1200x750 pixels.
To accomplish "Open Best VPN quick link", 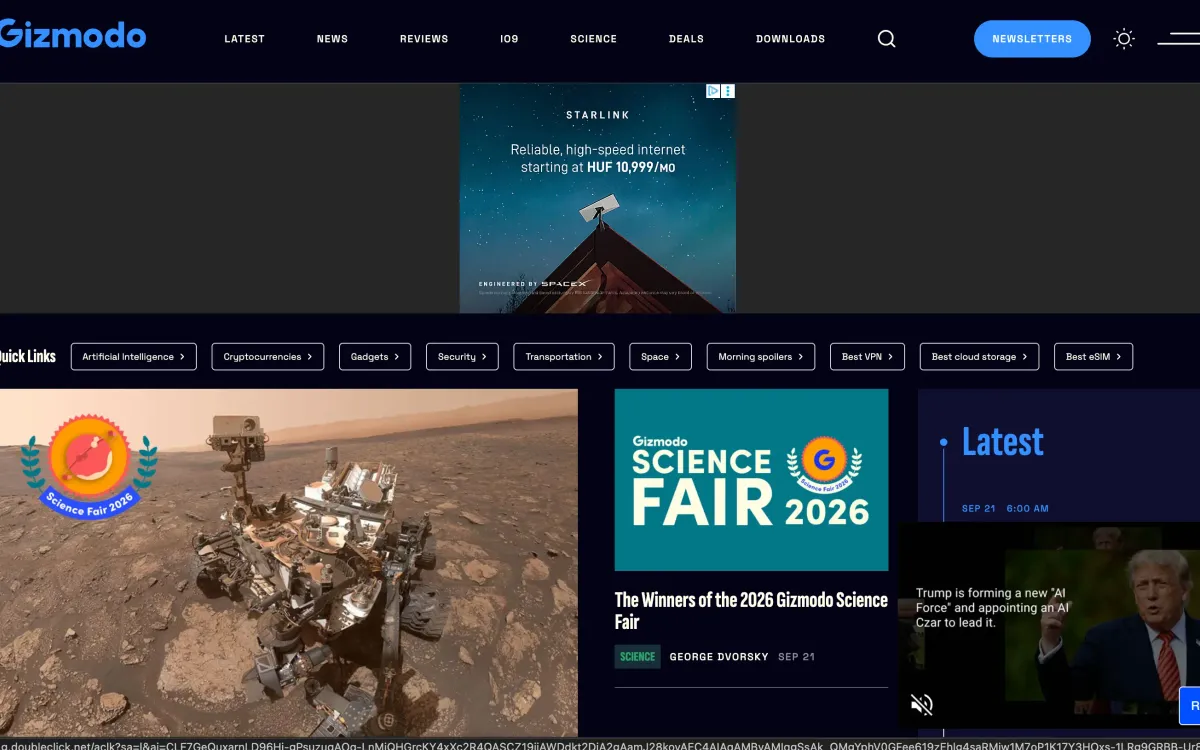I will [867, 357].
